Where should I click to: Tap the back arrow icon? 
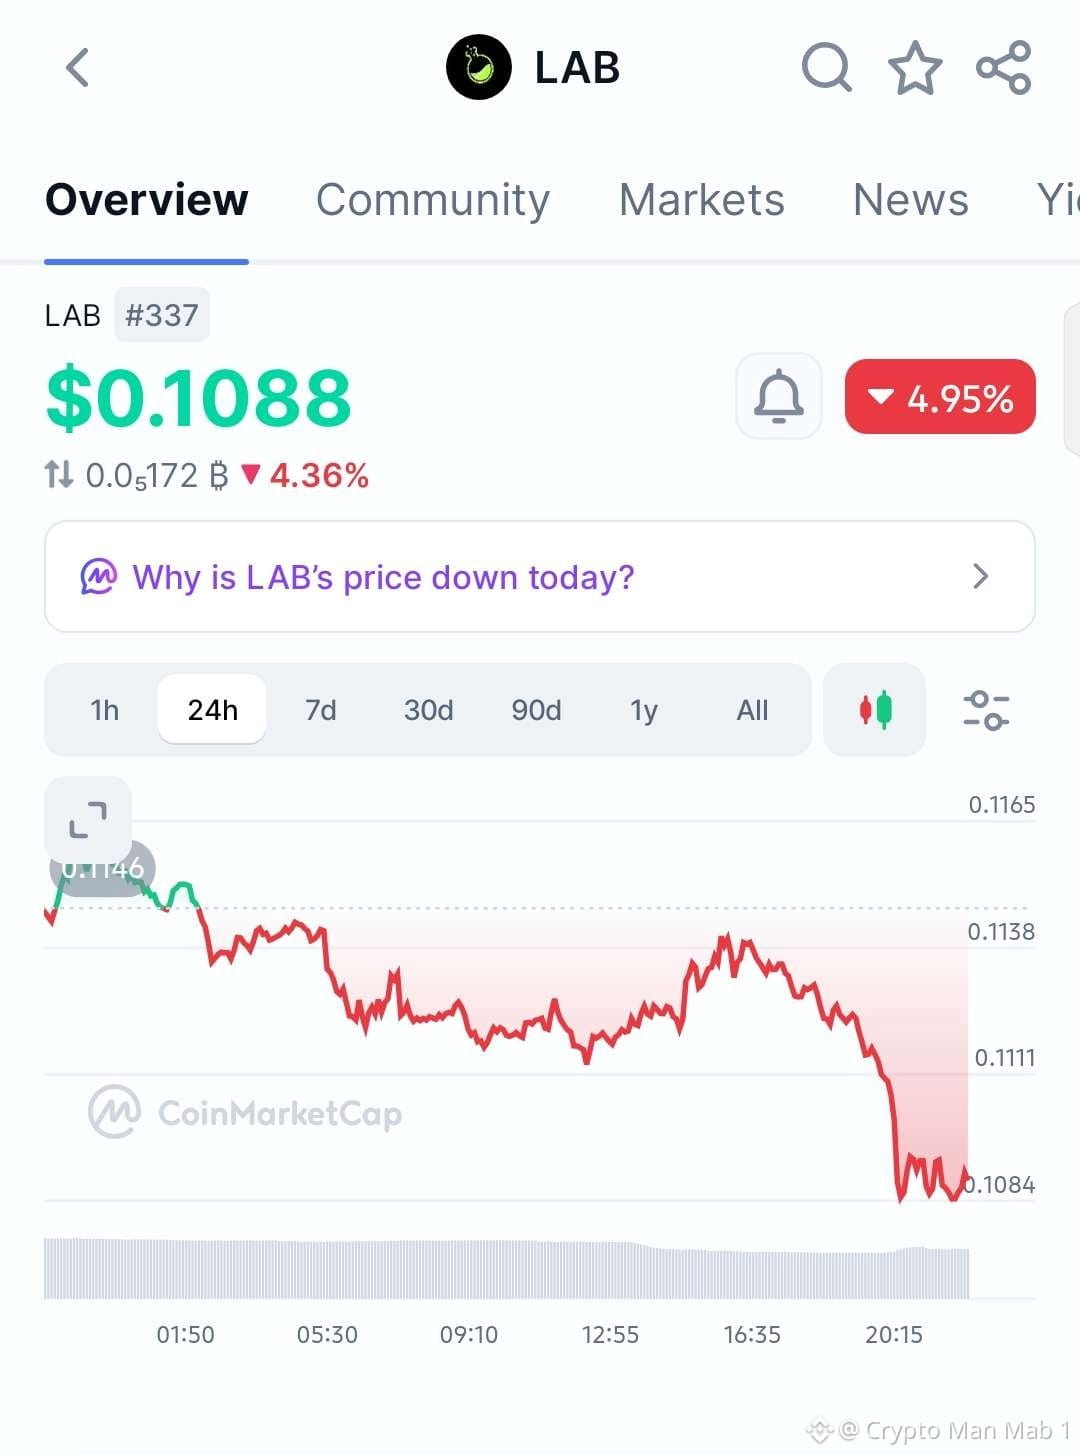click(x=77, y=68)
